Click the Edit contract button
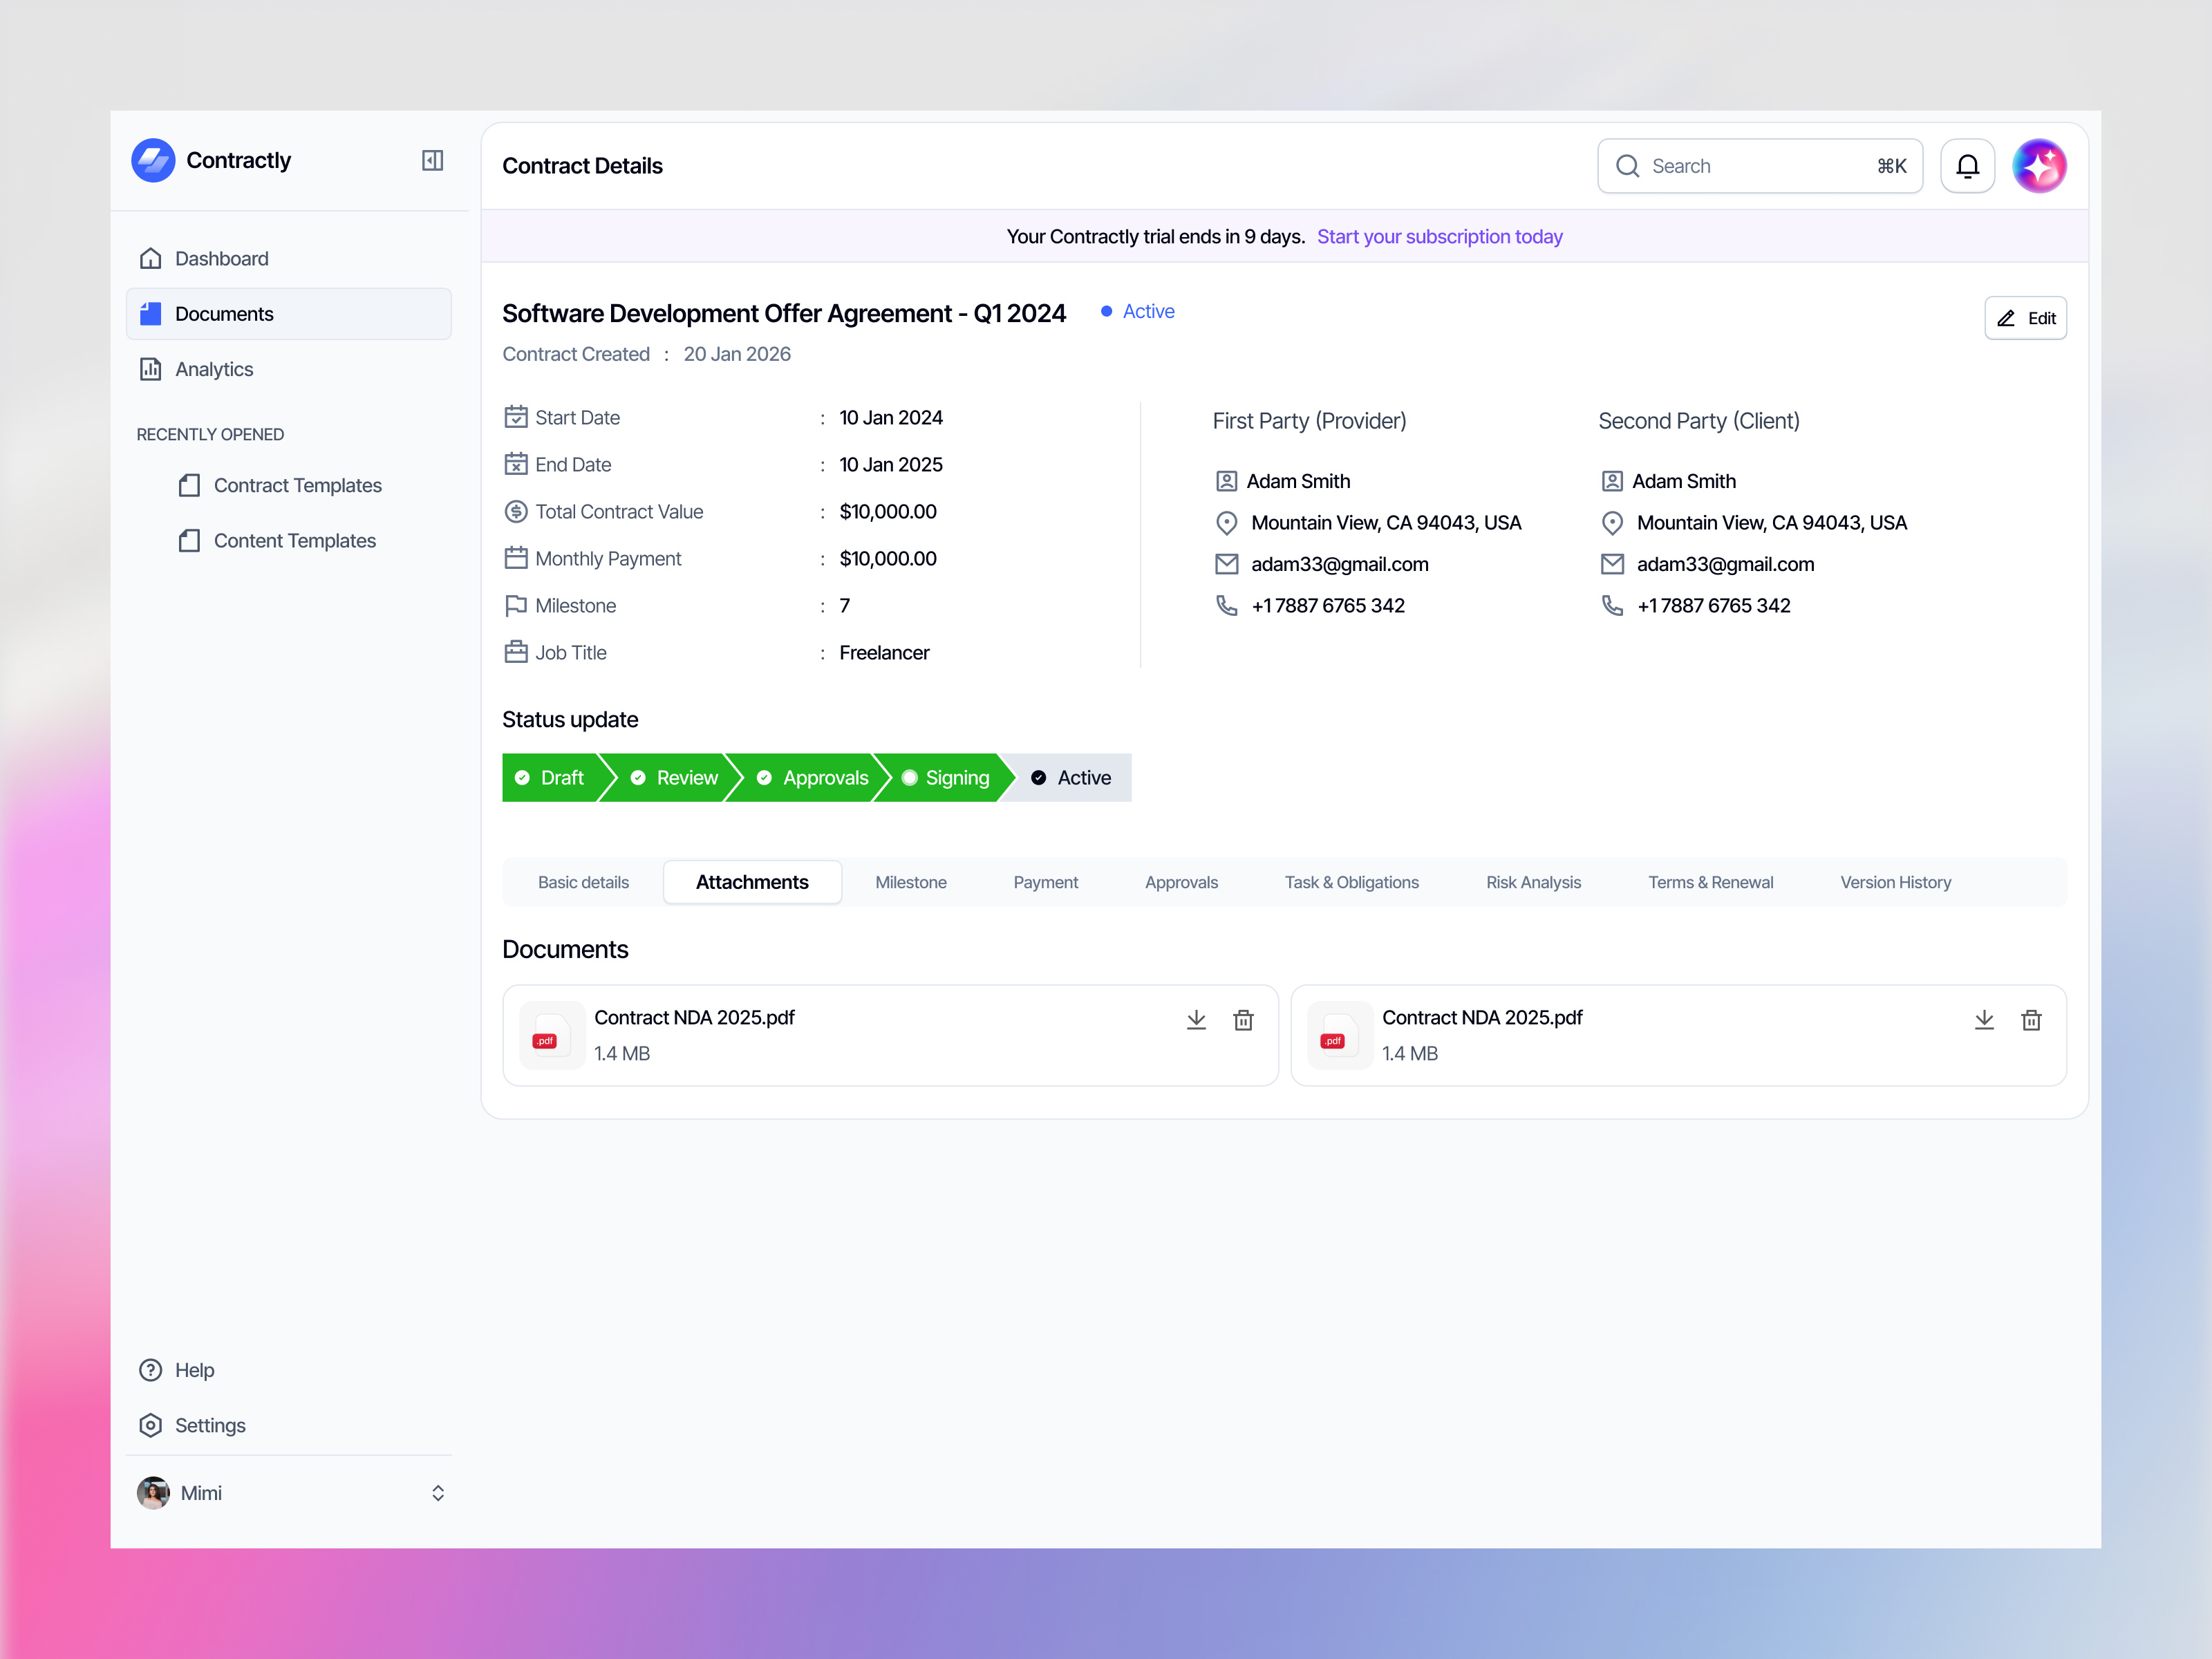The height and width of the screenshot is (1659, 2212). [x=2025, y=318]
